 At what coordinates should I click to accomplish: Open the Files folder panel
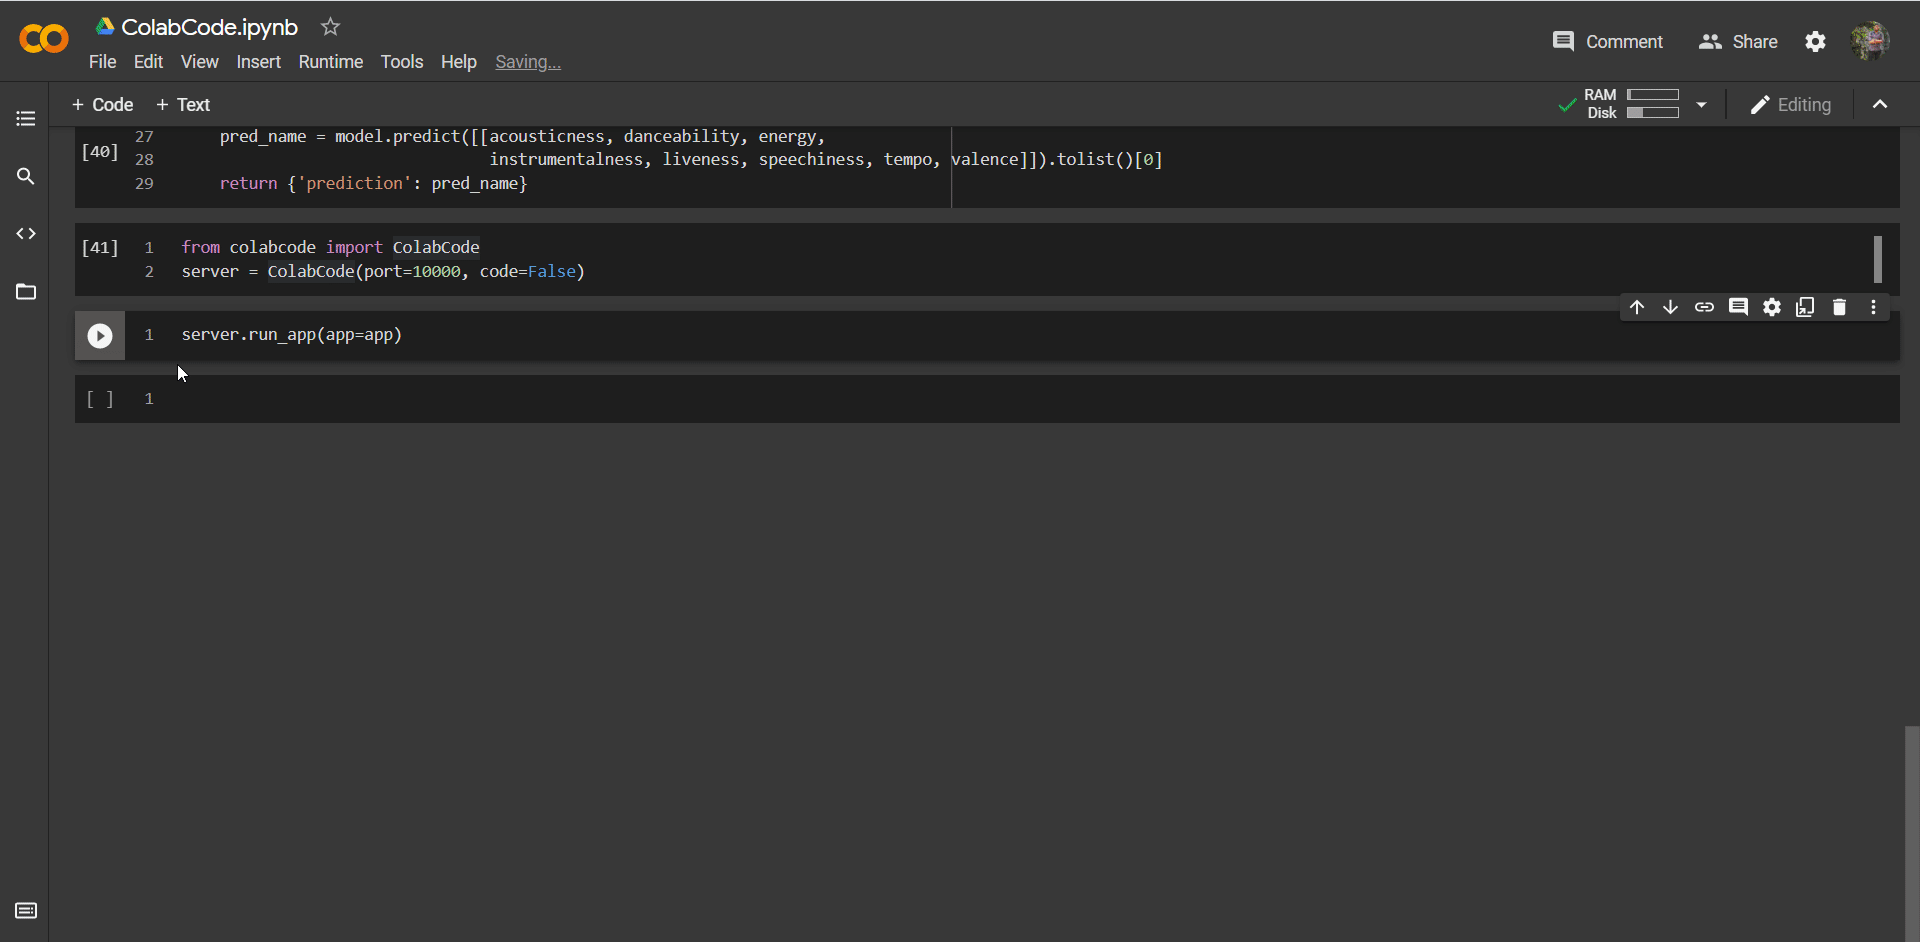click(x=26, y=292)
